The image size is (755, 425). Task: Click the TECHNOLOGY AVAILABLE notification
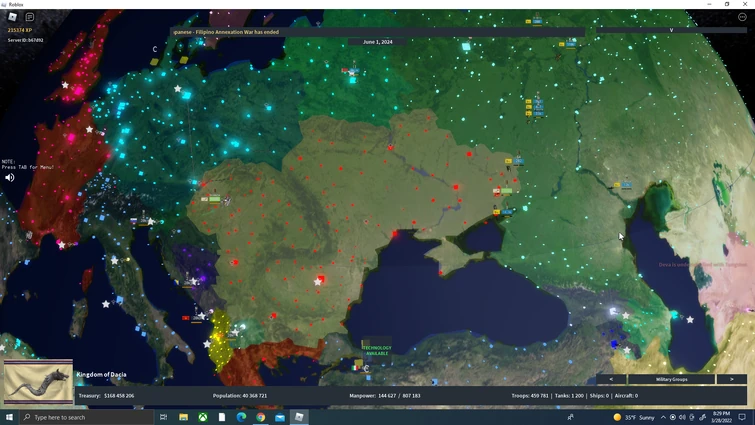point(377,350)
